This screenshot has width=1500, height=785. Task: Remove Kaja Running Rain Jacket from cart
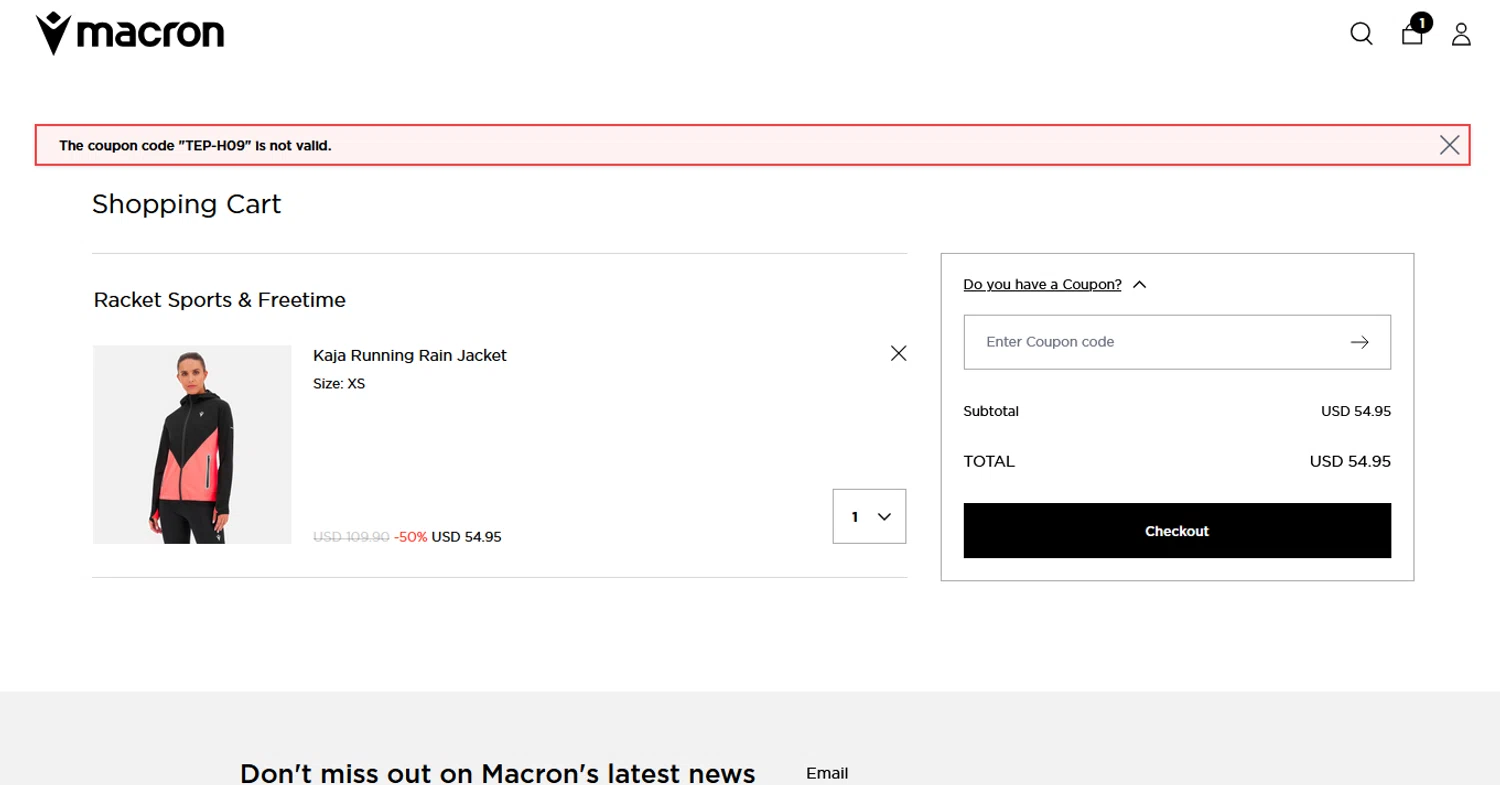tap(898, 353)
